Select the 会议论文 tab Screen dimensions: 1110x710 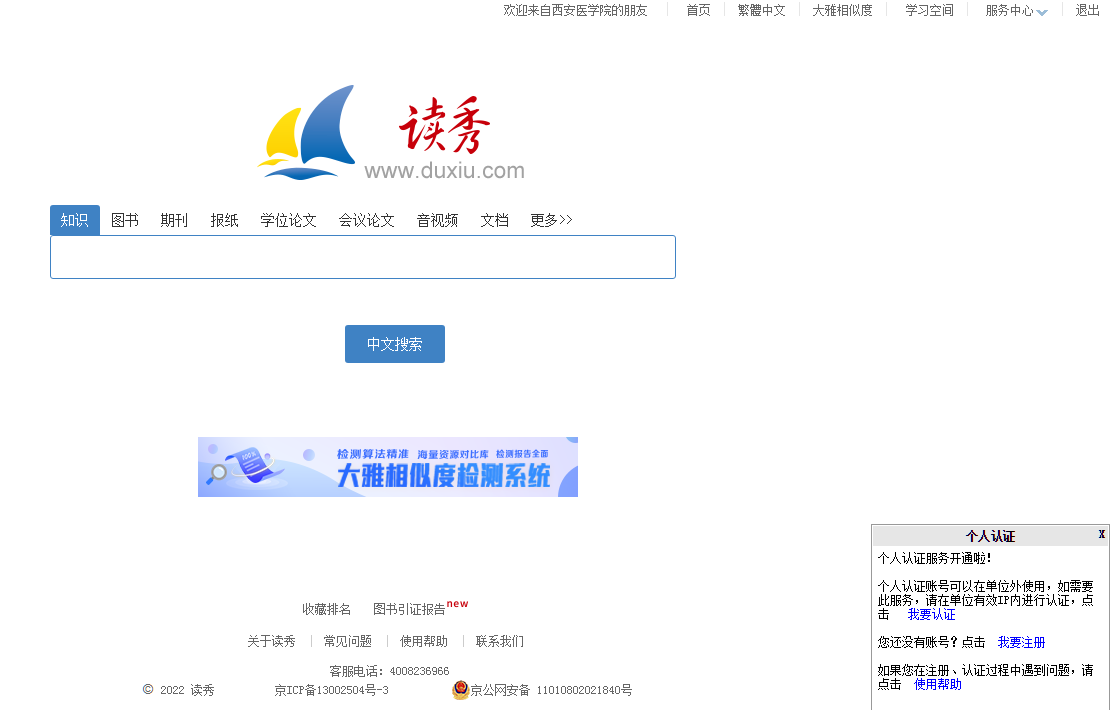click(366, 220)
